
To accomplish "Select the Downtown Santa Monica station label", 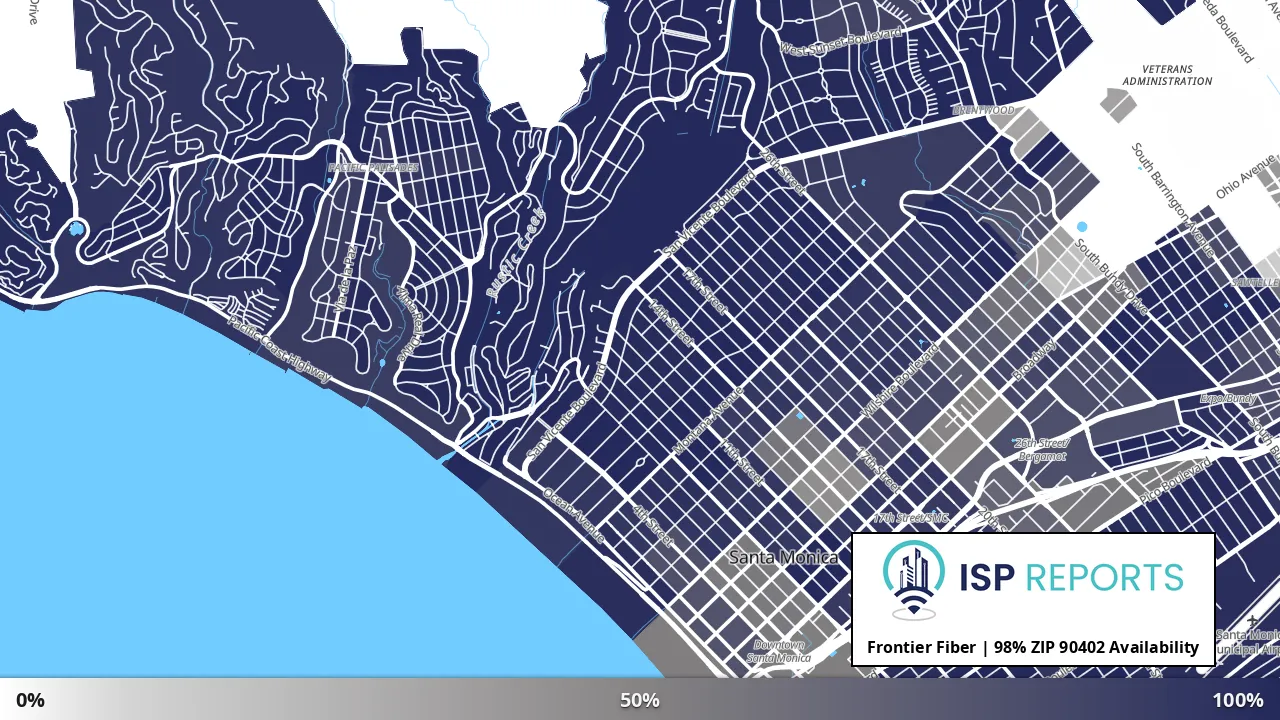I will (779, 652).
